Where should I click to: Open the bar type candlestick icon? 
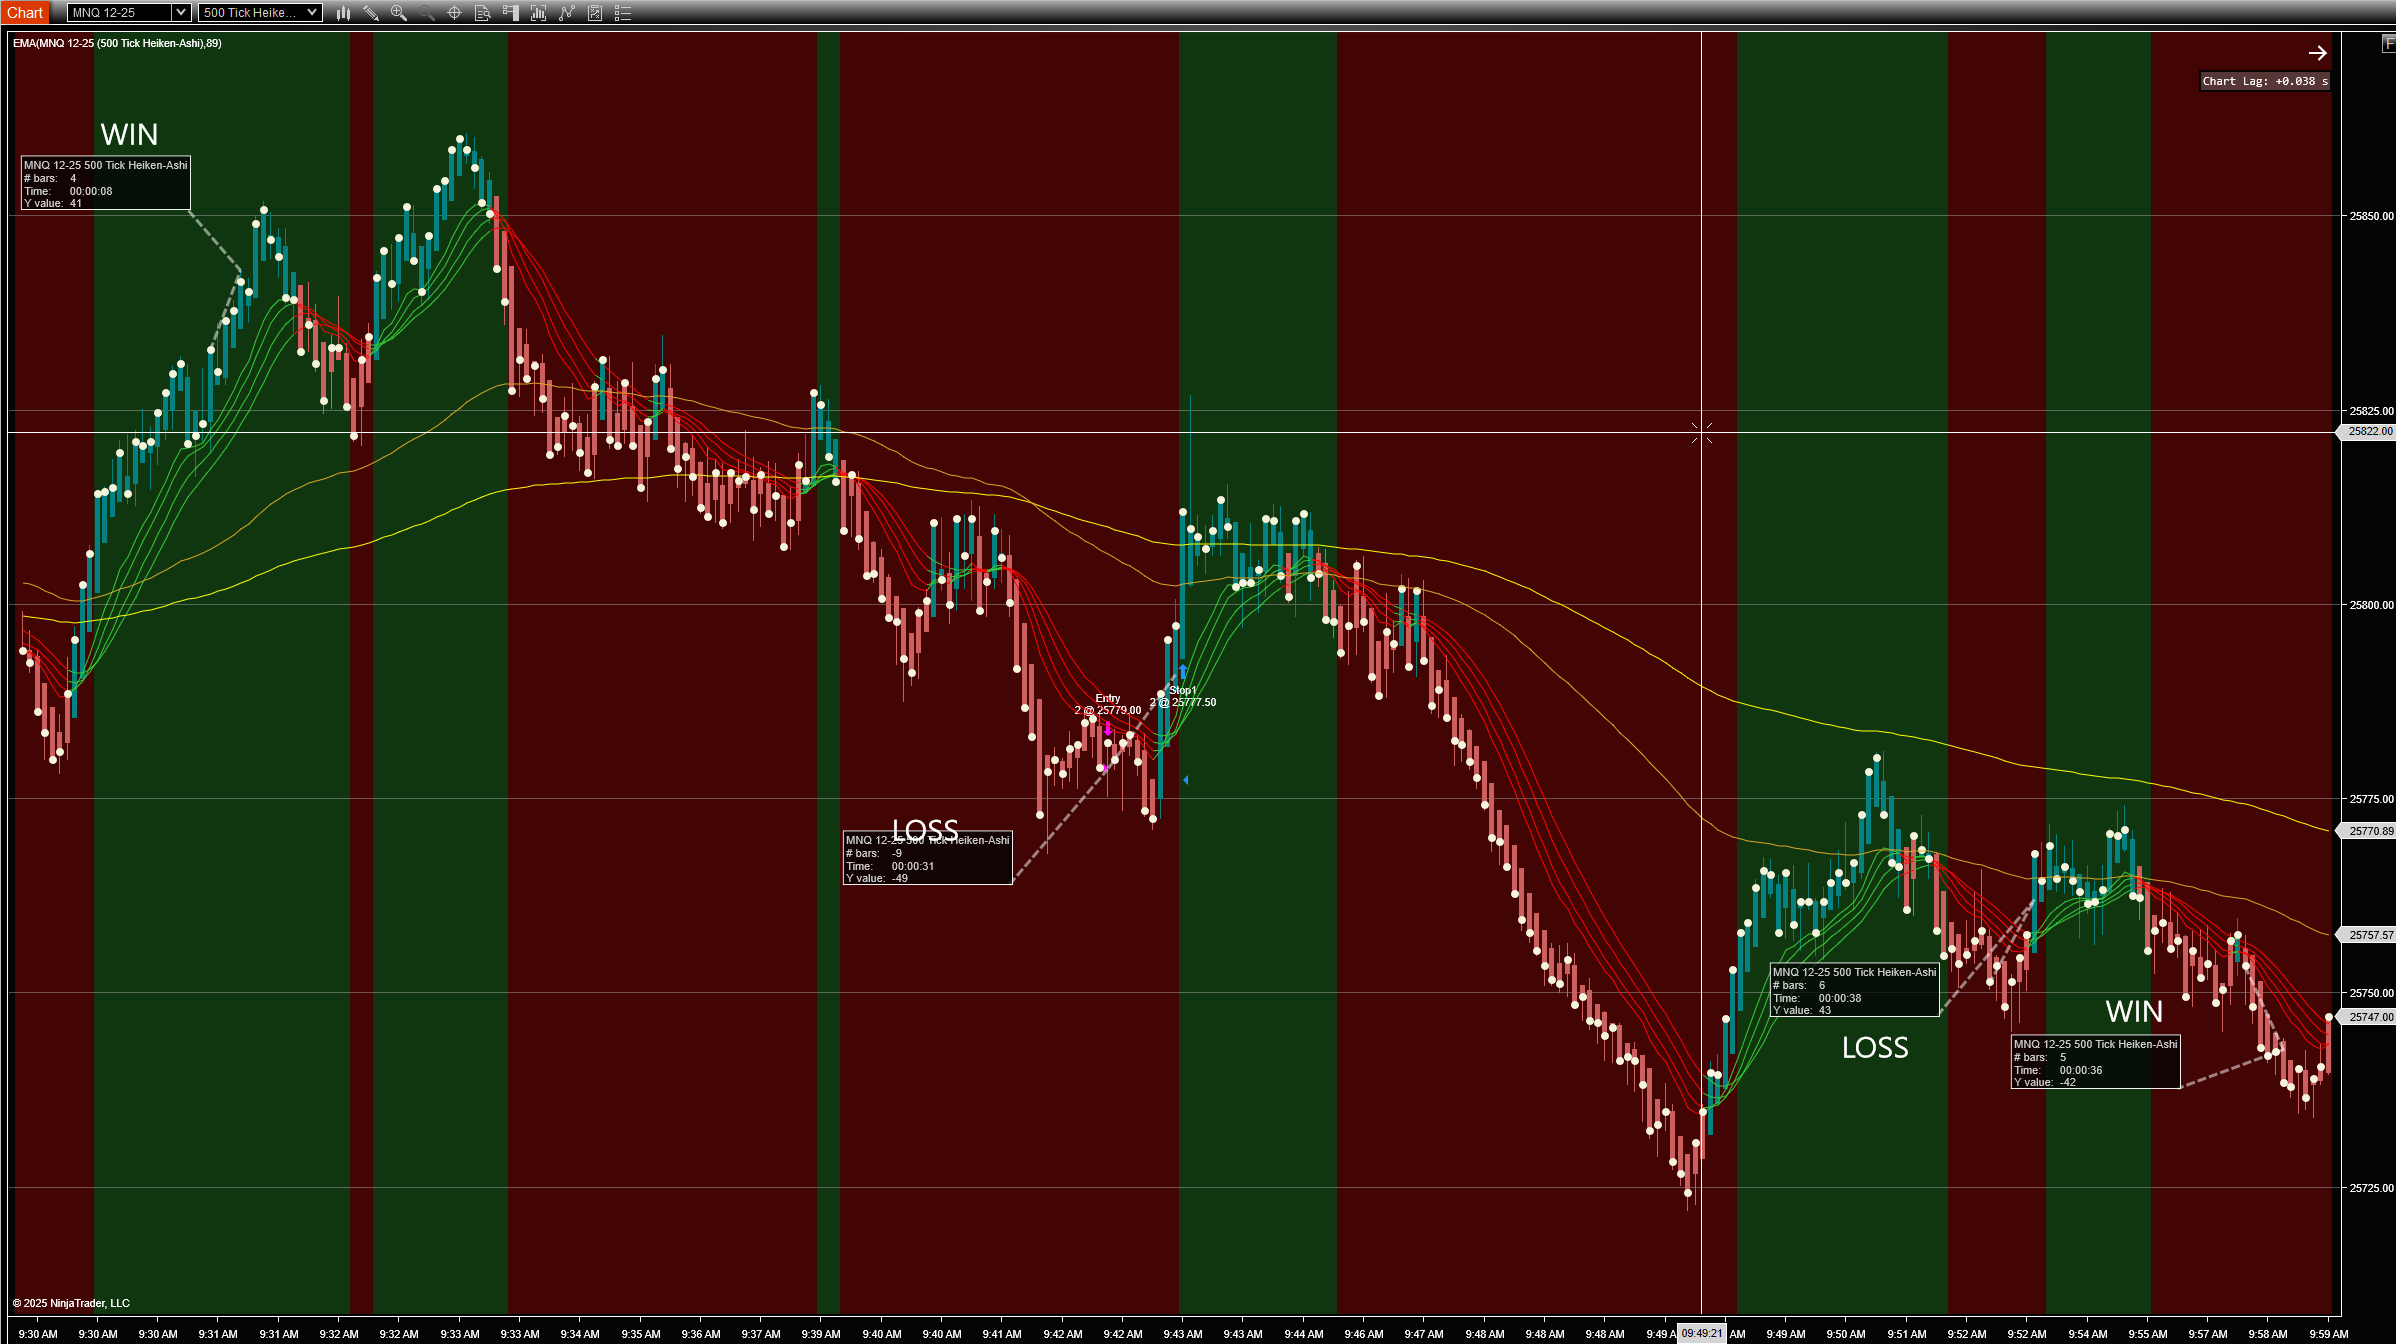pyautogui.click(x=343, y=13)
